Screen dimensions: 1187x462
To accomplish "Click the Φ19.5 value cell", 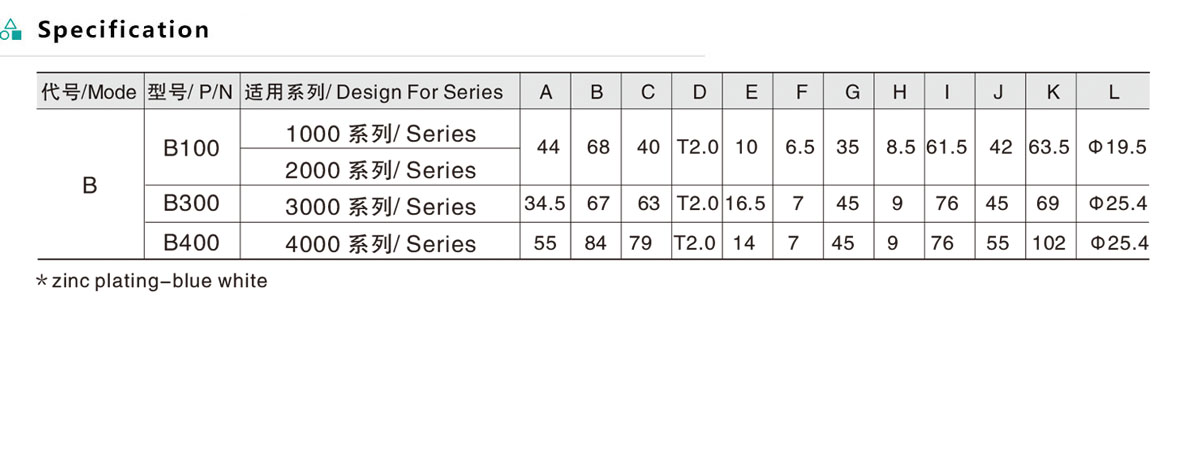I will (1116, 147).
